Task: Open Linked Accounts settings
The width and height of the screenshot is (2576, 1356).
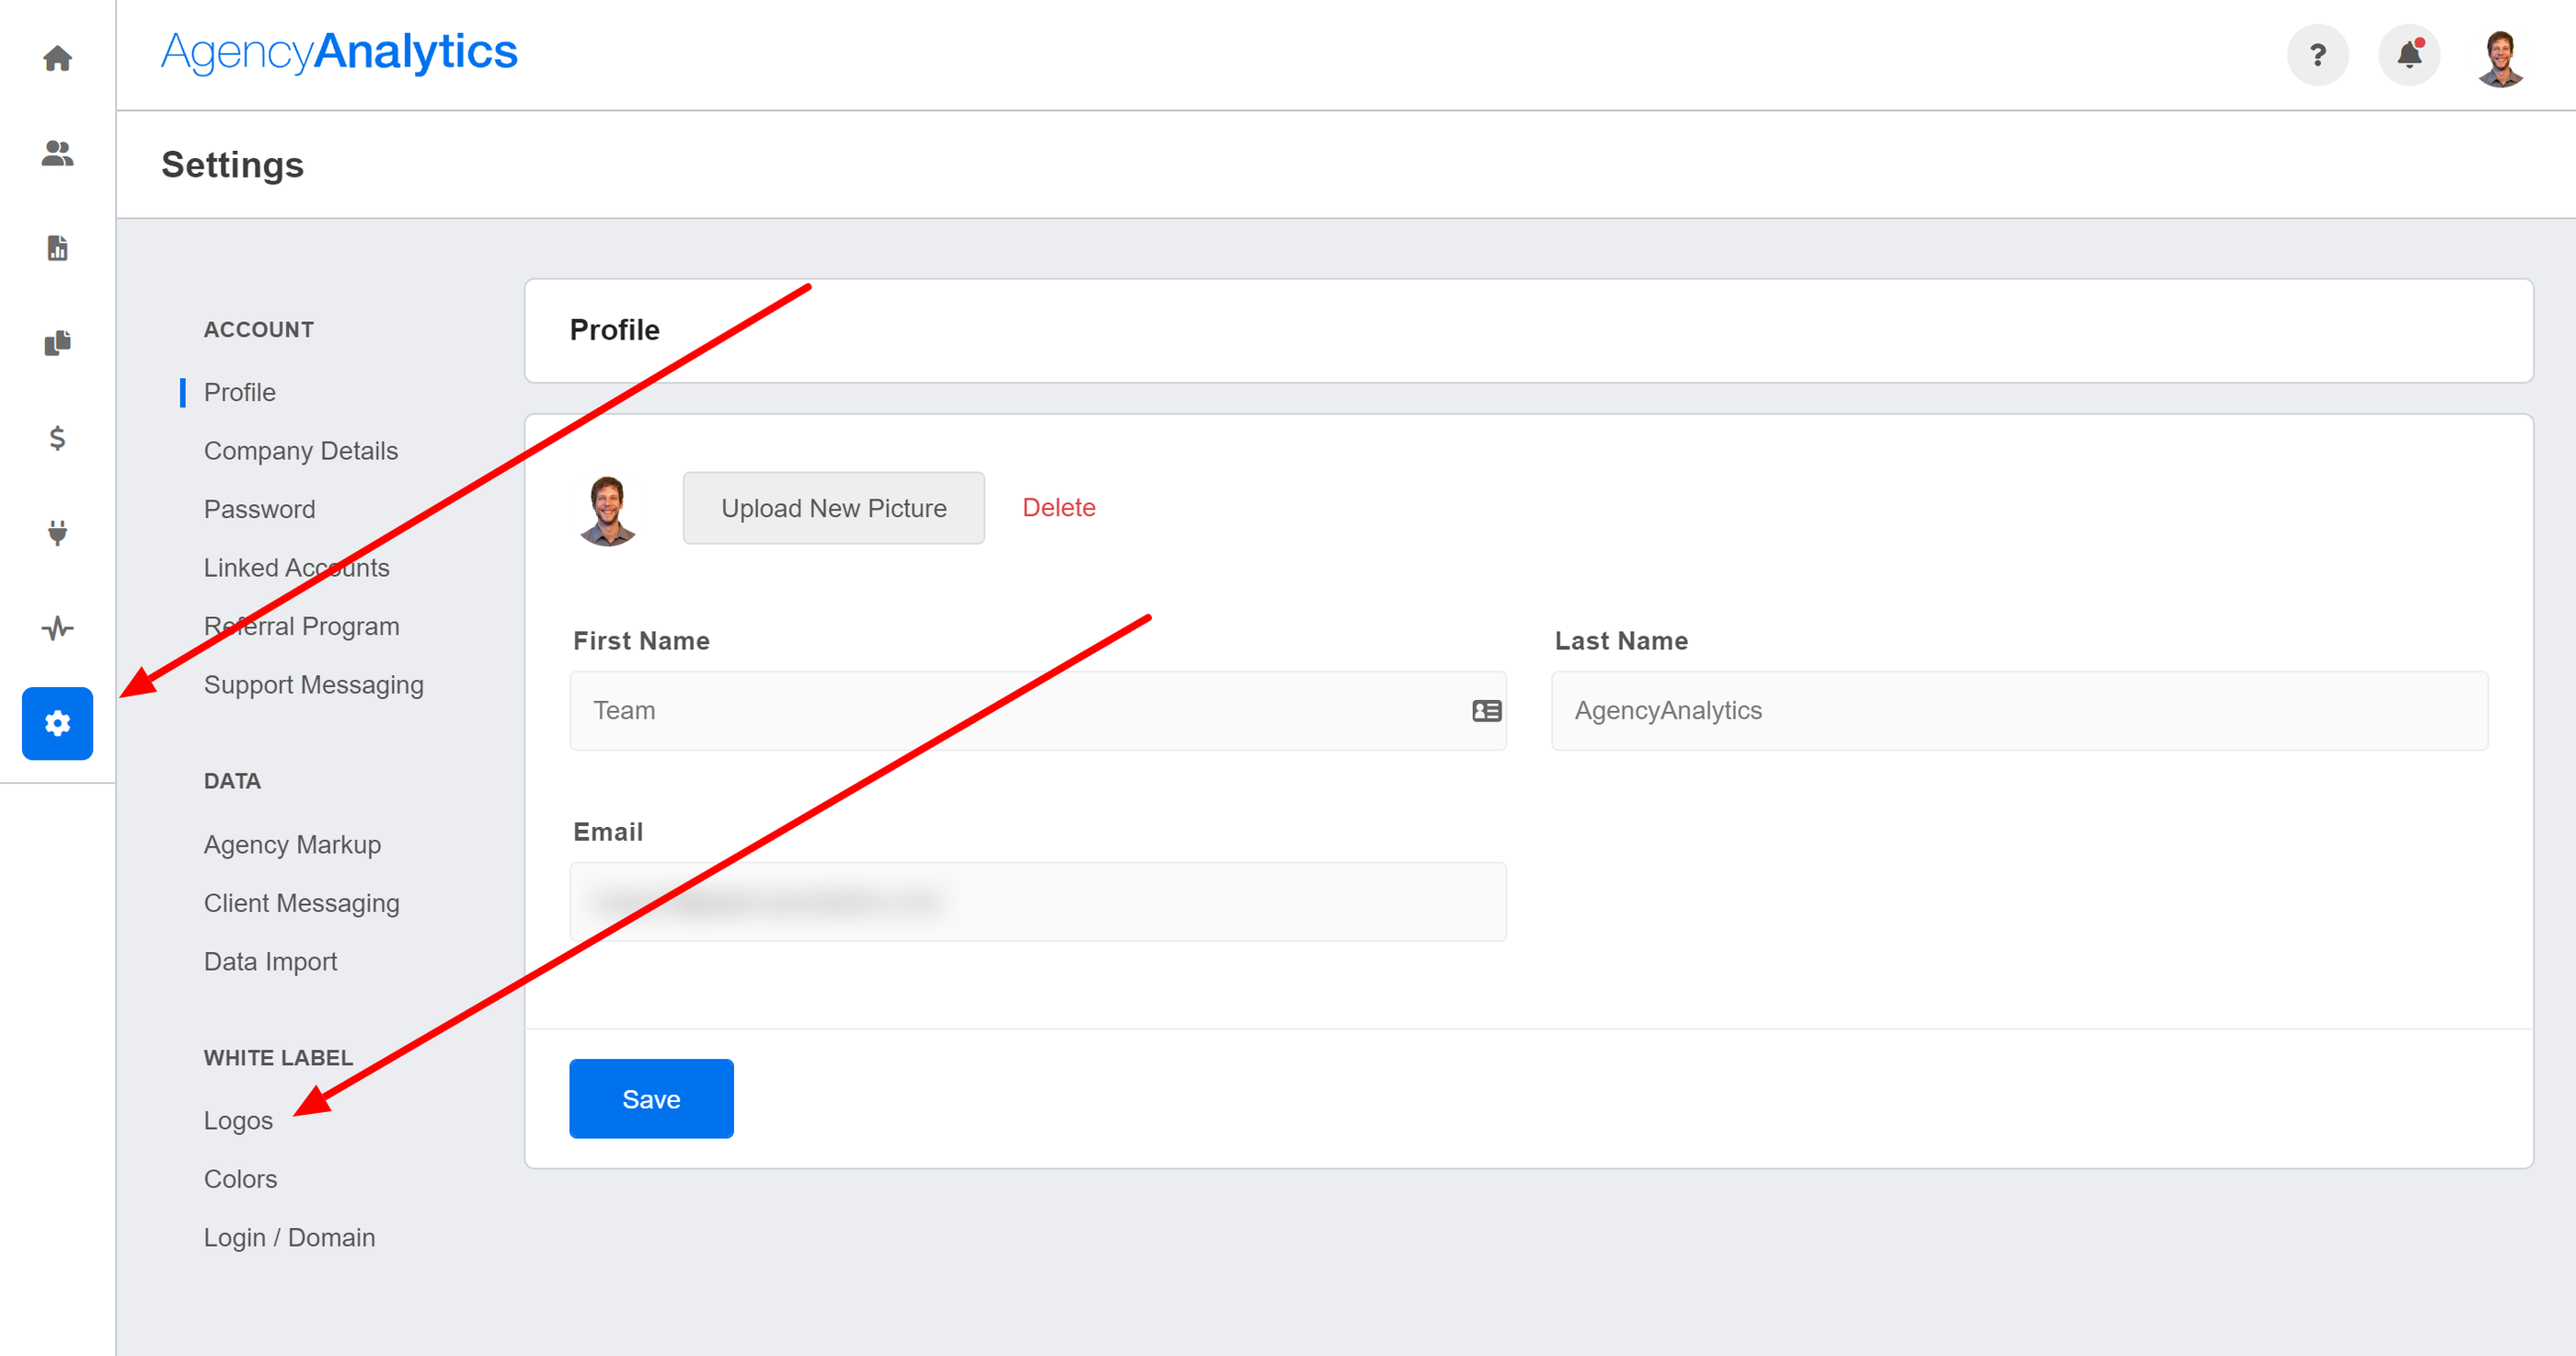Action: (x=296, y=567)
